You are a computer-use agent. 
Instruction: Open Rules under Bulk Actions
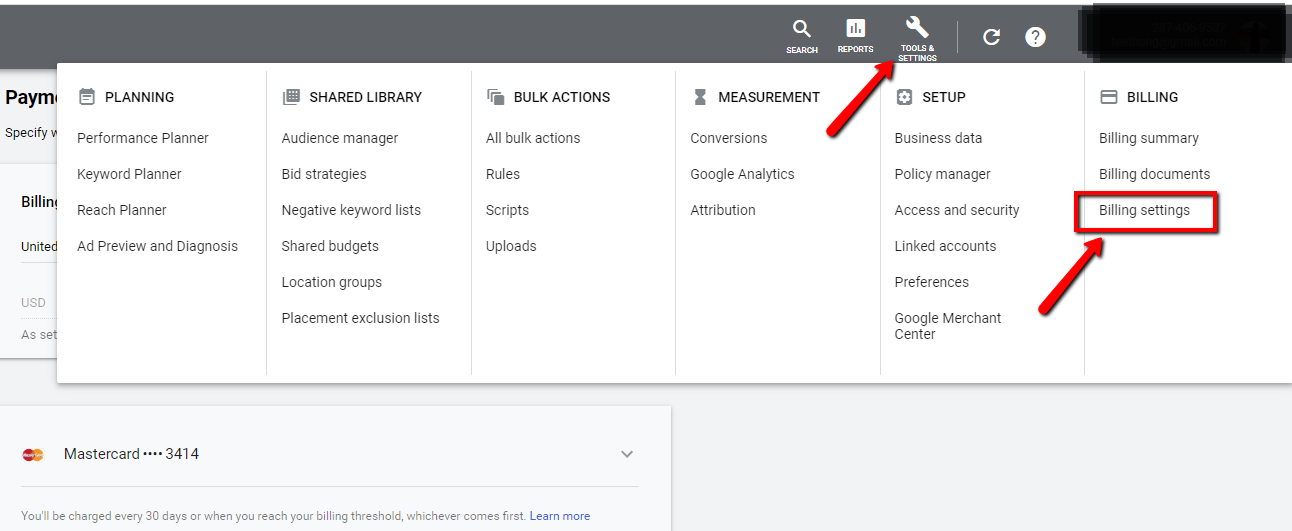click(503, 174)
